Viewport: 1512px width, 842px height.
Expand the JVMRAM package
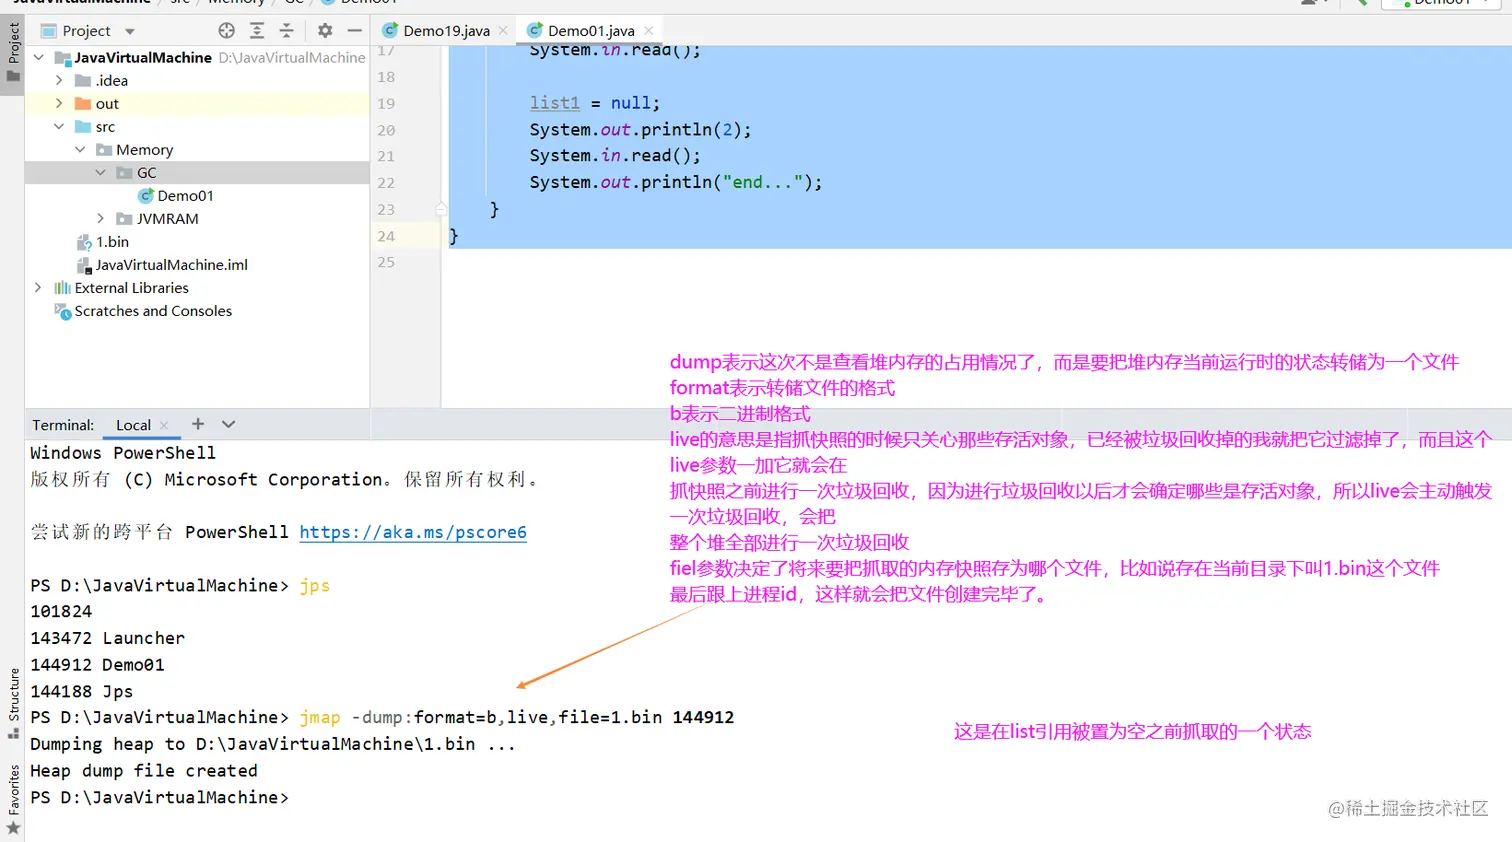pyautogui.click(x=100, y=219)
